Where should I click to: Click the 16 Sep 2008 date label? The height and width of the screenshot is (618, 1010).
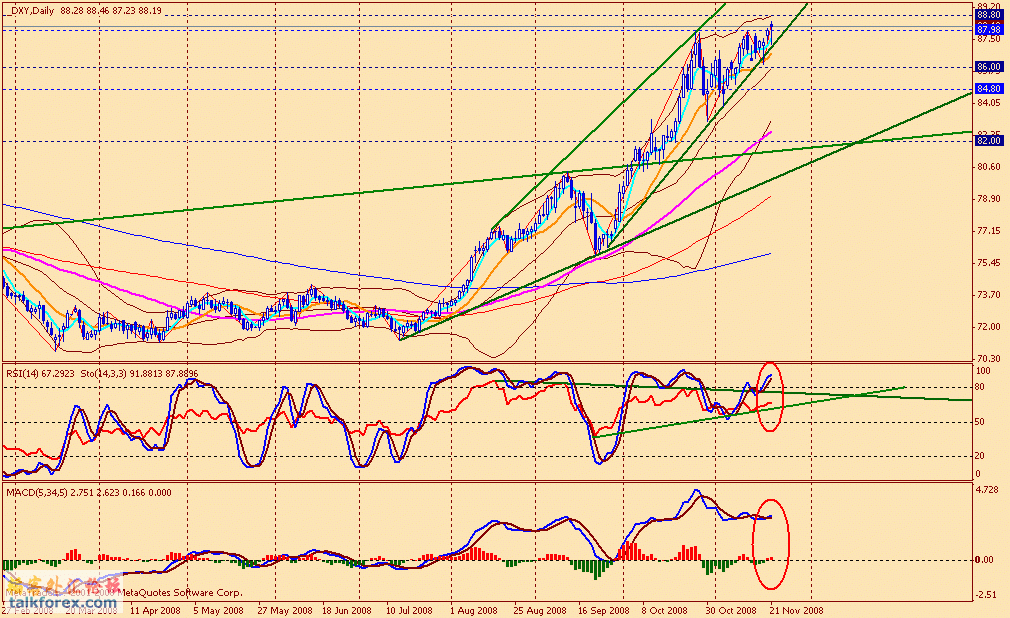pos(604,610)
